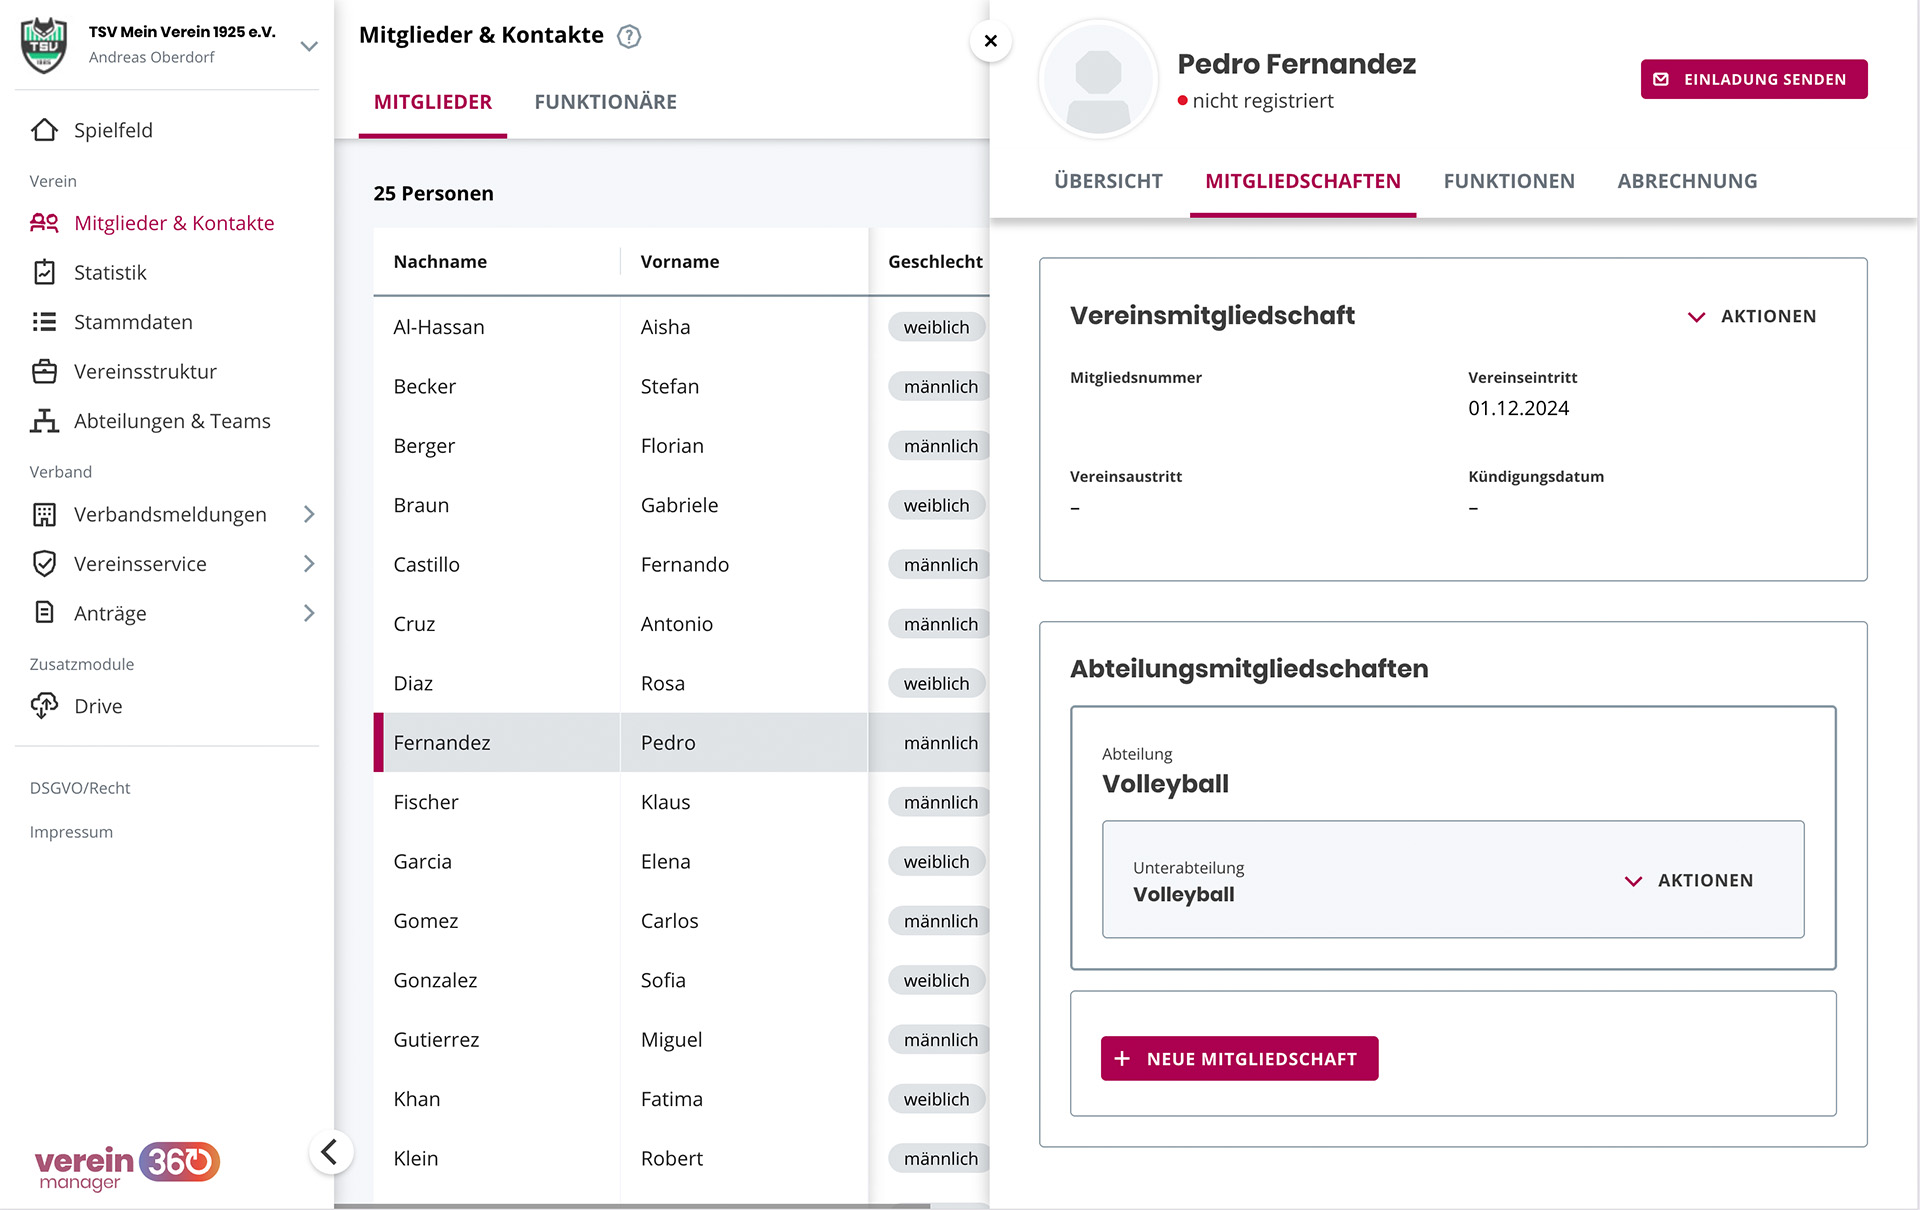Click the Neue Mitgliedschaft button
Viewport: 1920px width, 1210px height.
[x=1239, y=1058]
